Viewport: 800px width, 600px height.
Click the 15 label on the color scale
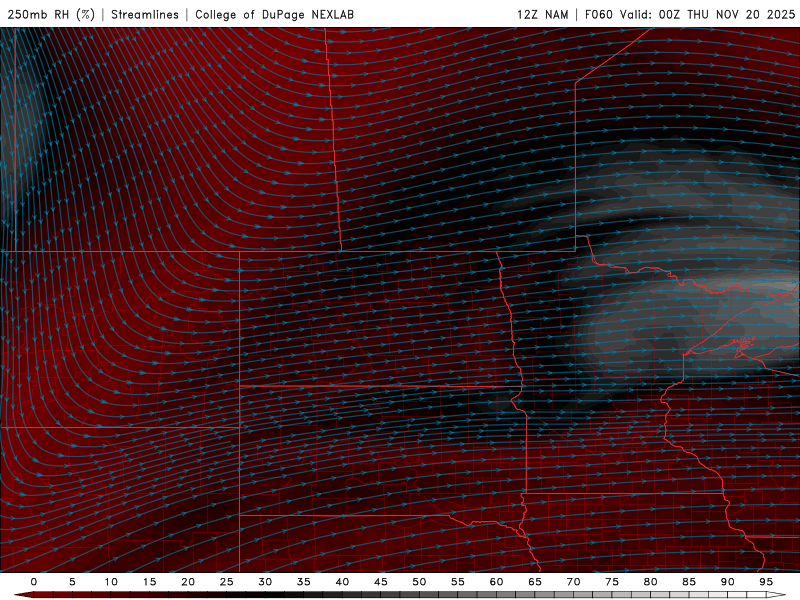(x=149, y=582)
